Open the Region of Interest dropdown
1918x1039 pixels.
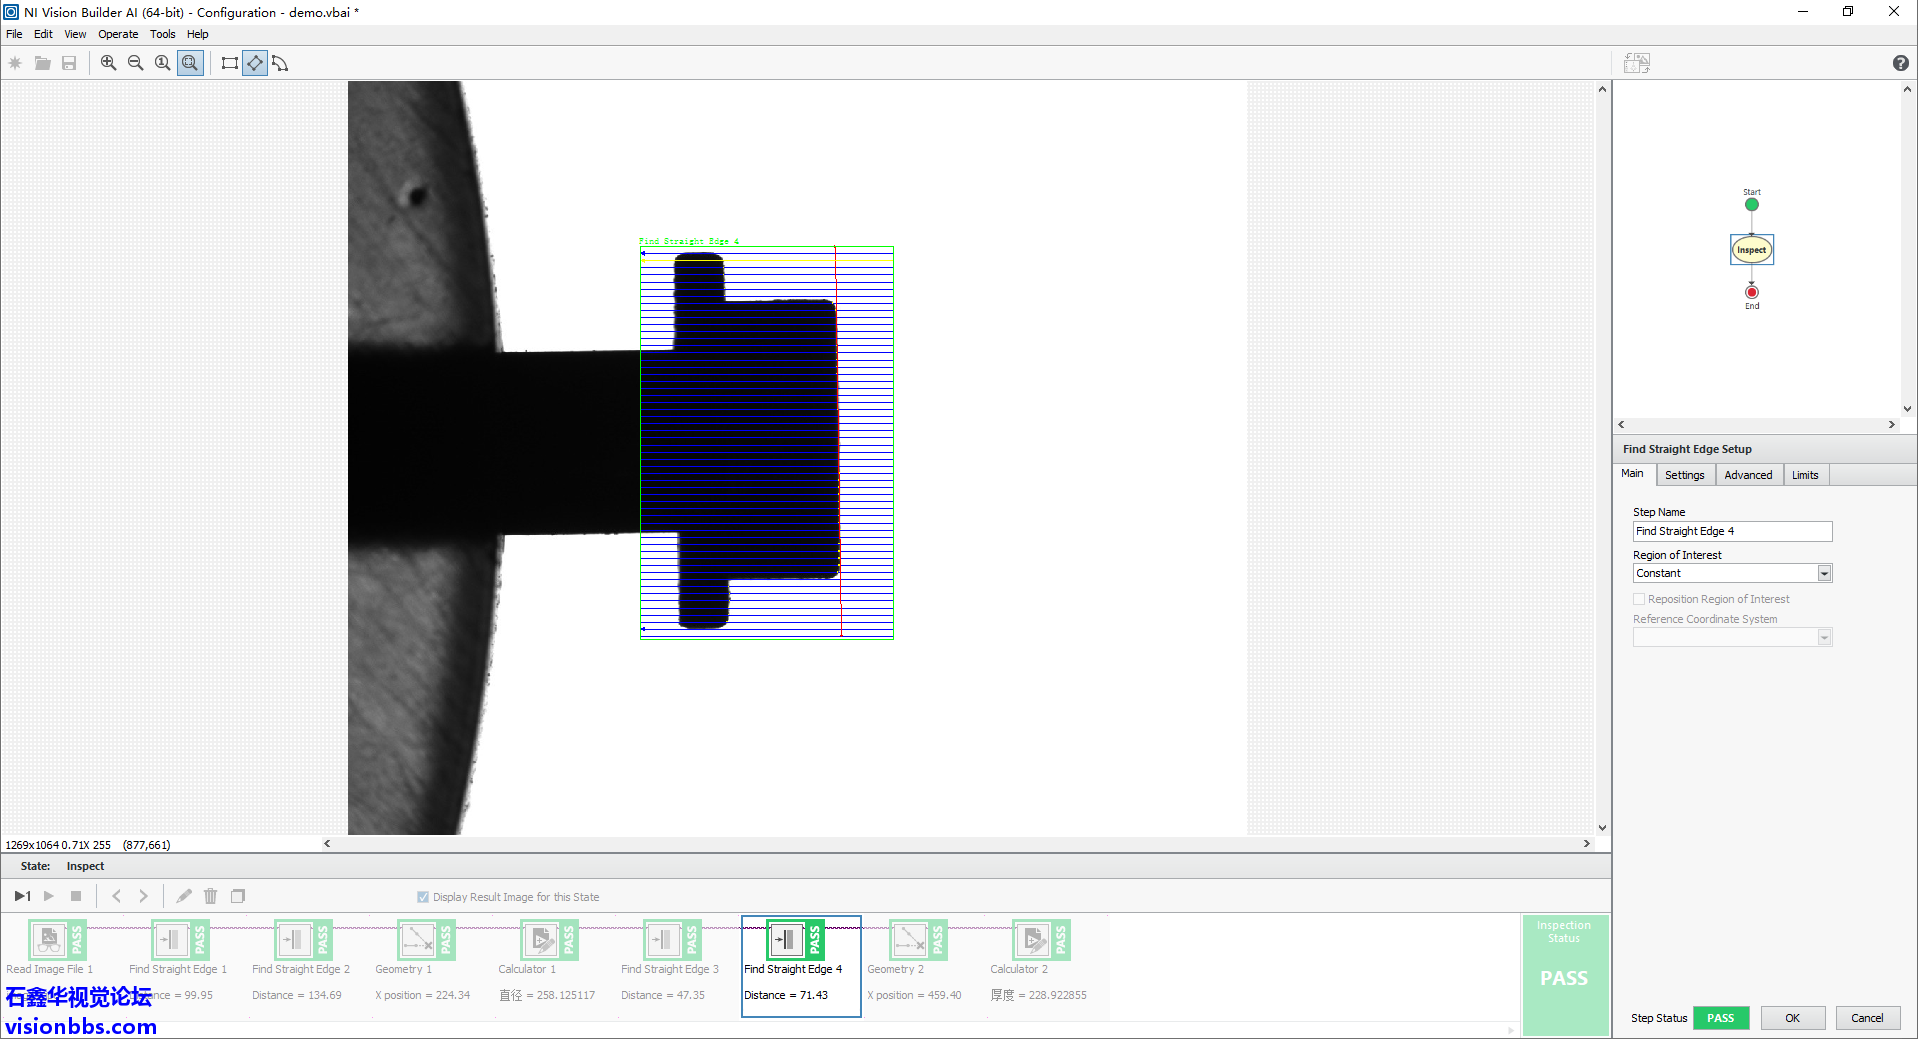(1824, 573)
